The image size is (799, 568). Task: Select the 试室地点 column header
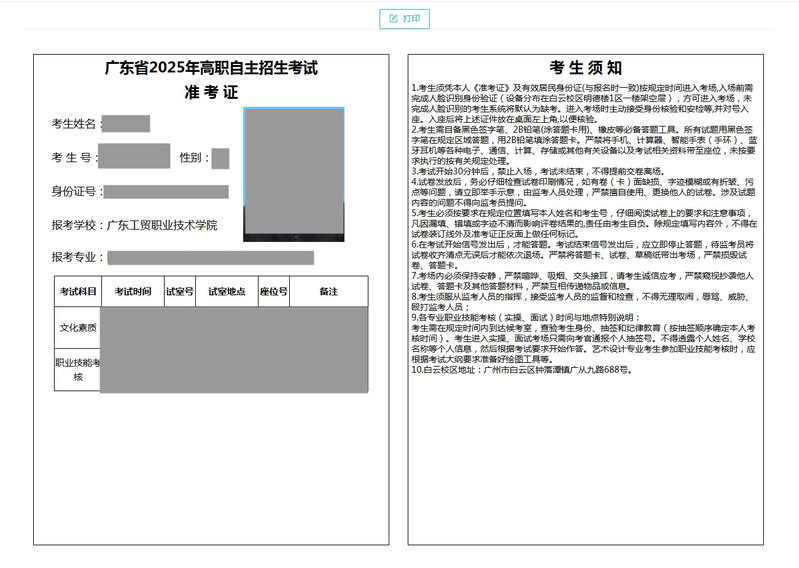click(227, 292)
